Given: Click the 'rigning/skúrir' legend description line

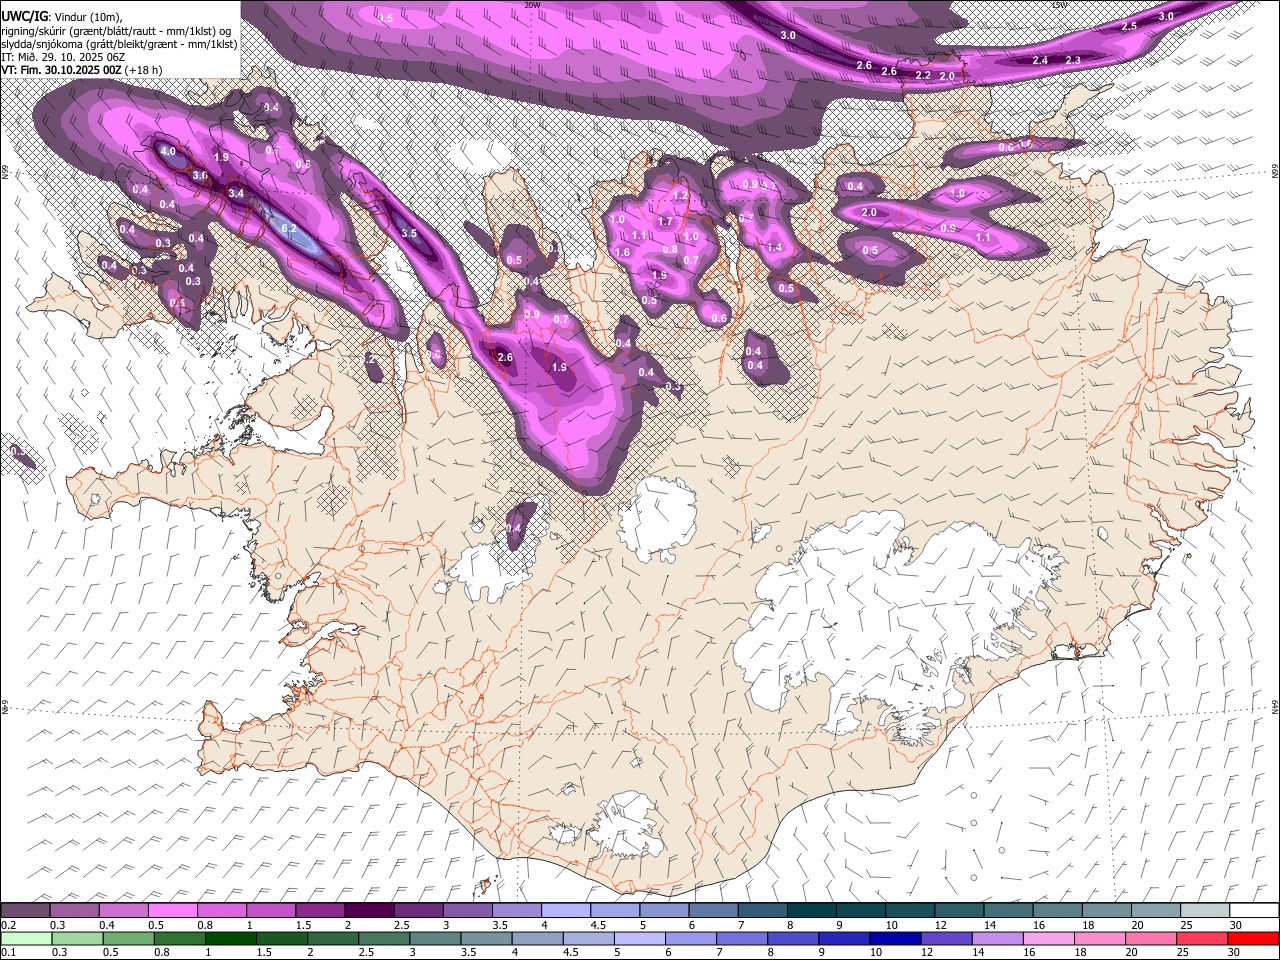Looking at the screenshot, I should click(x=116, y=30).
